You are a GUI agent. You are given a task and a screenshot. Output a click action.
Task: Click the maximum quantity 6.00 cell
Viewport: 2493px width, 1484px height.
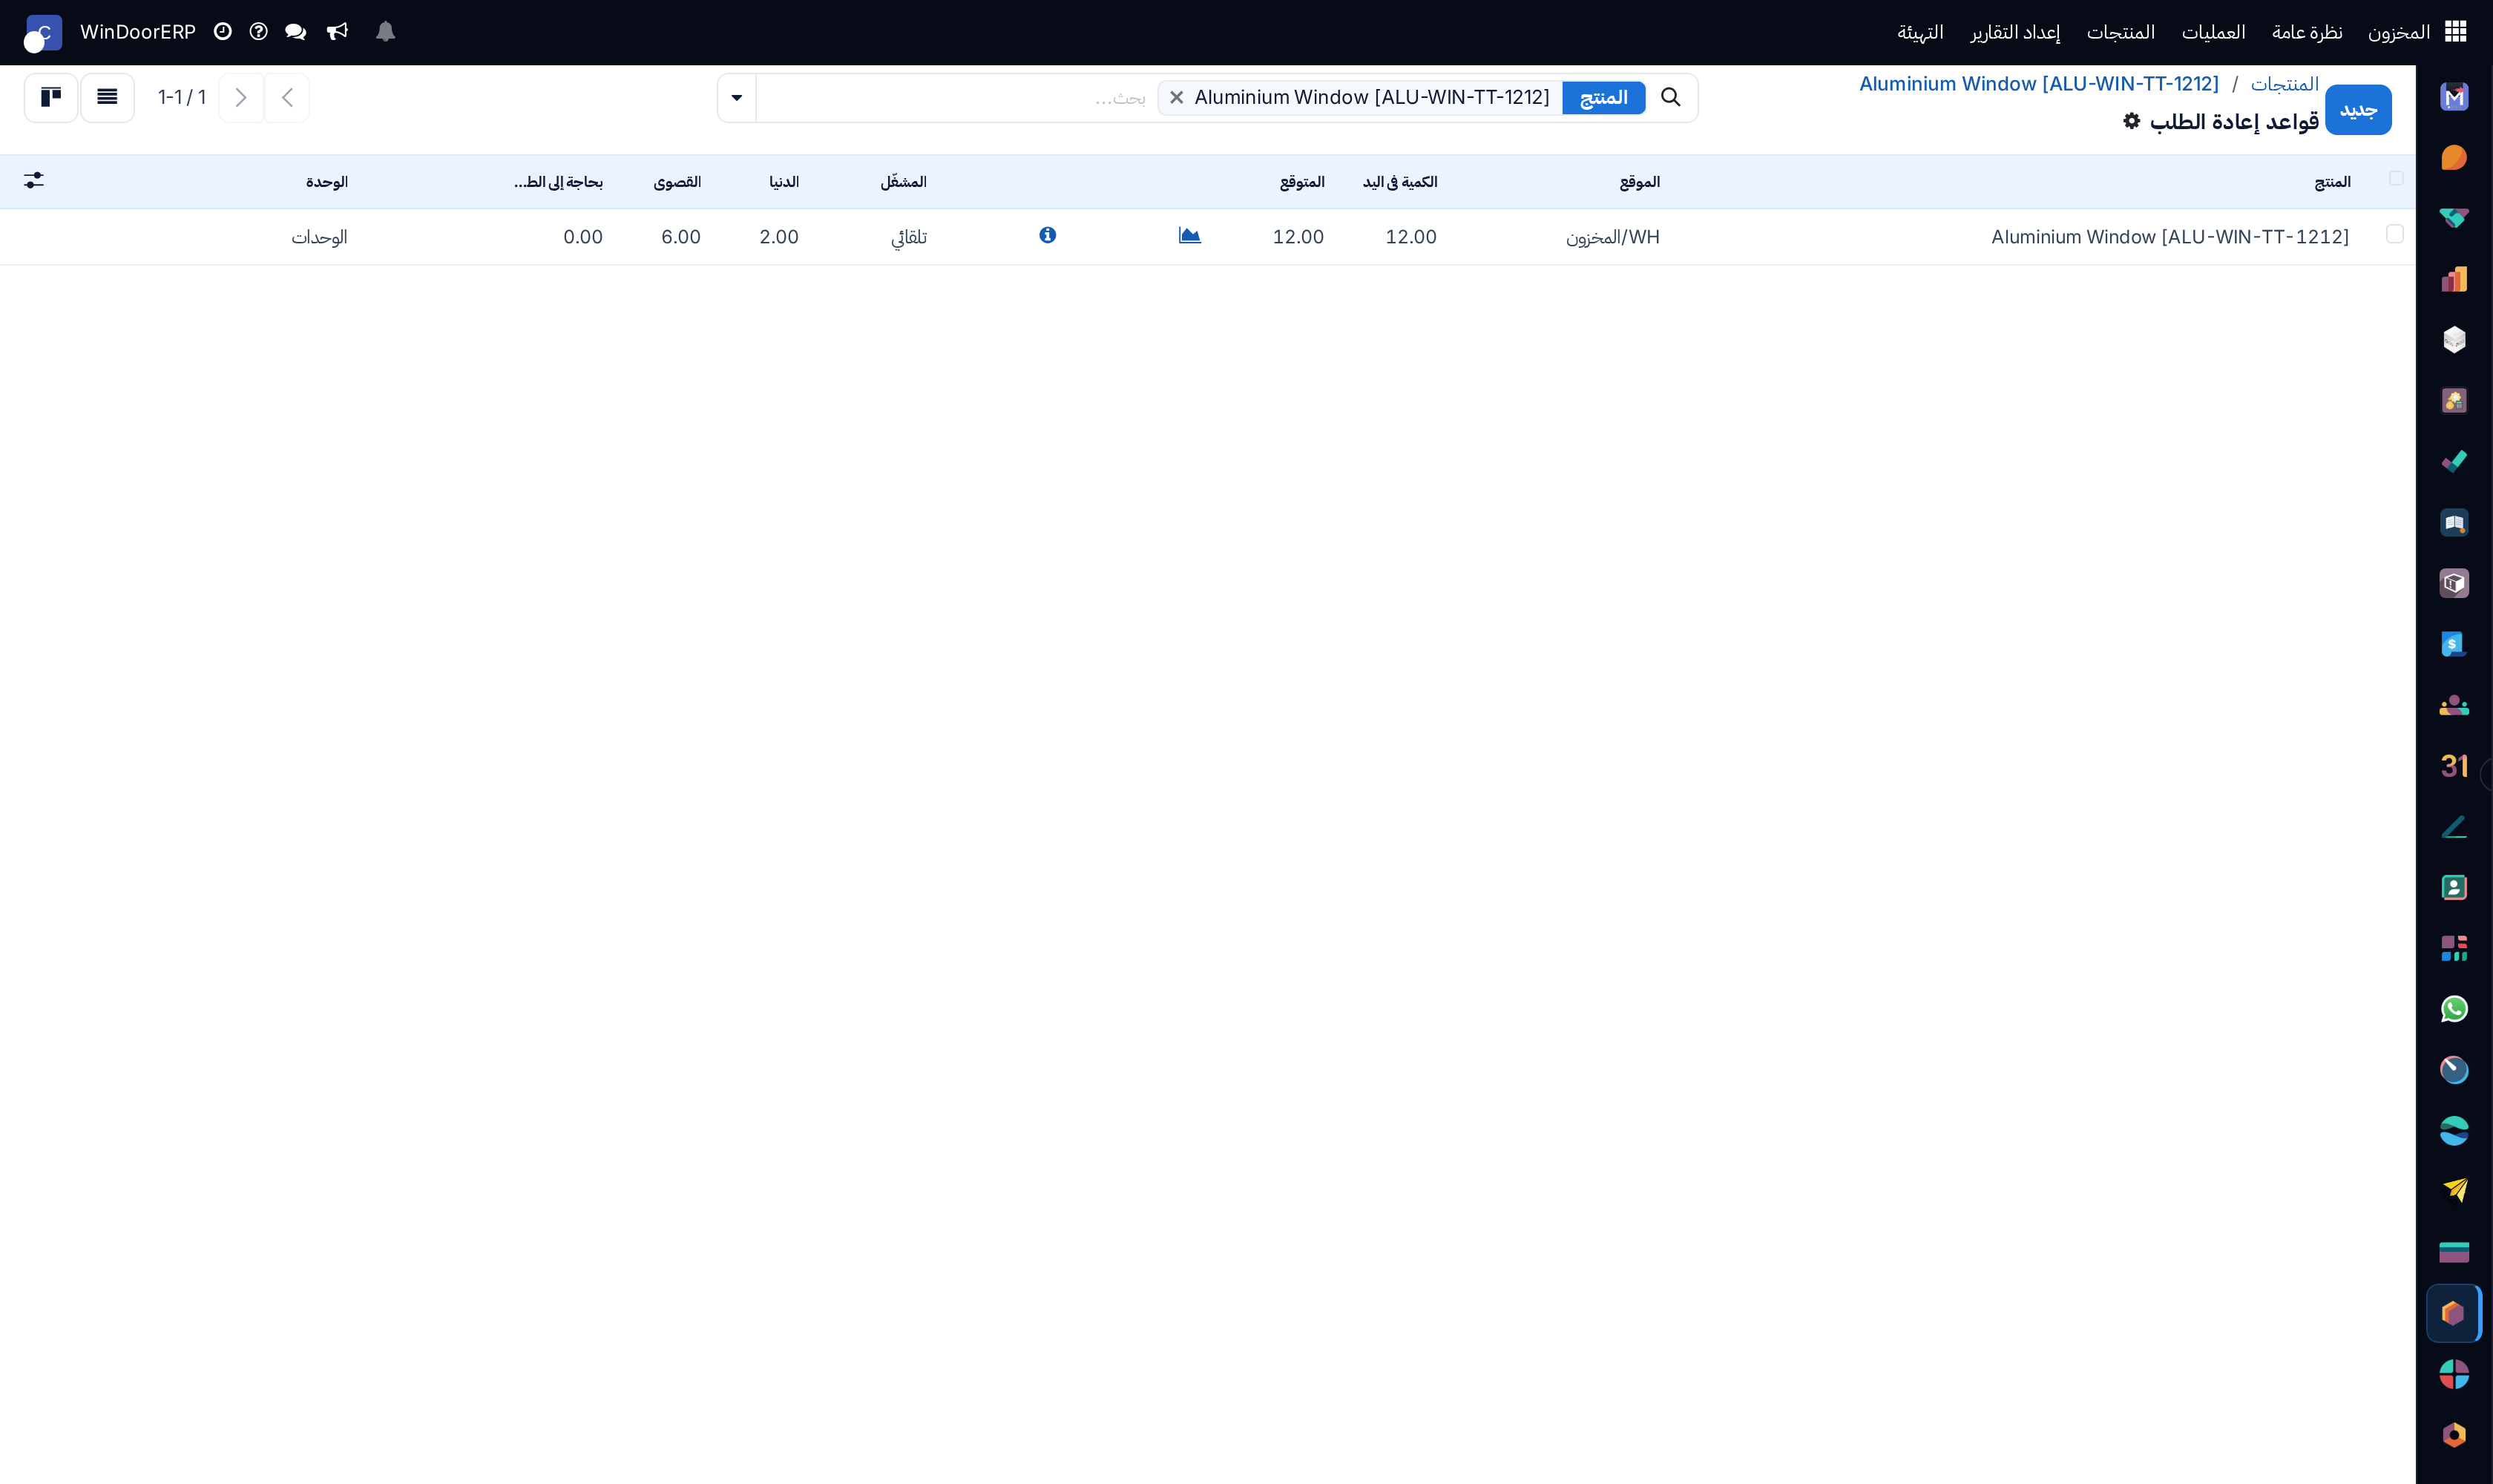tap(680, 237)
